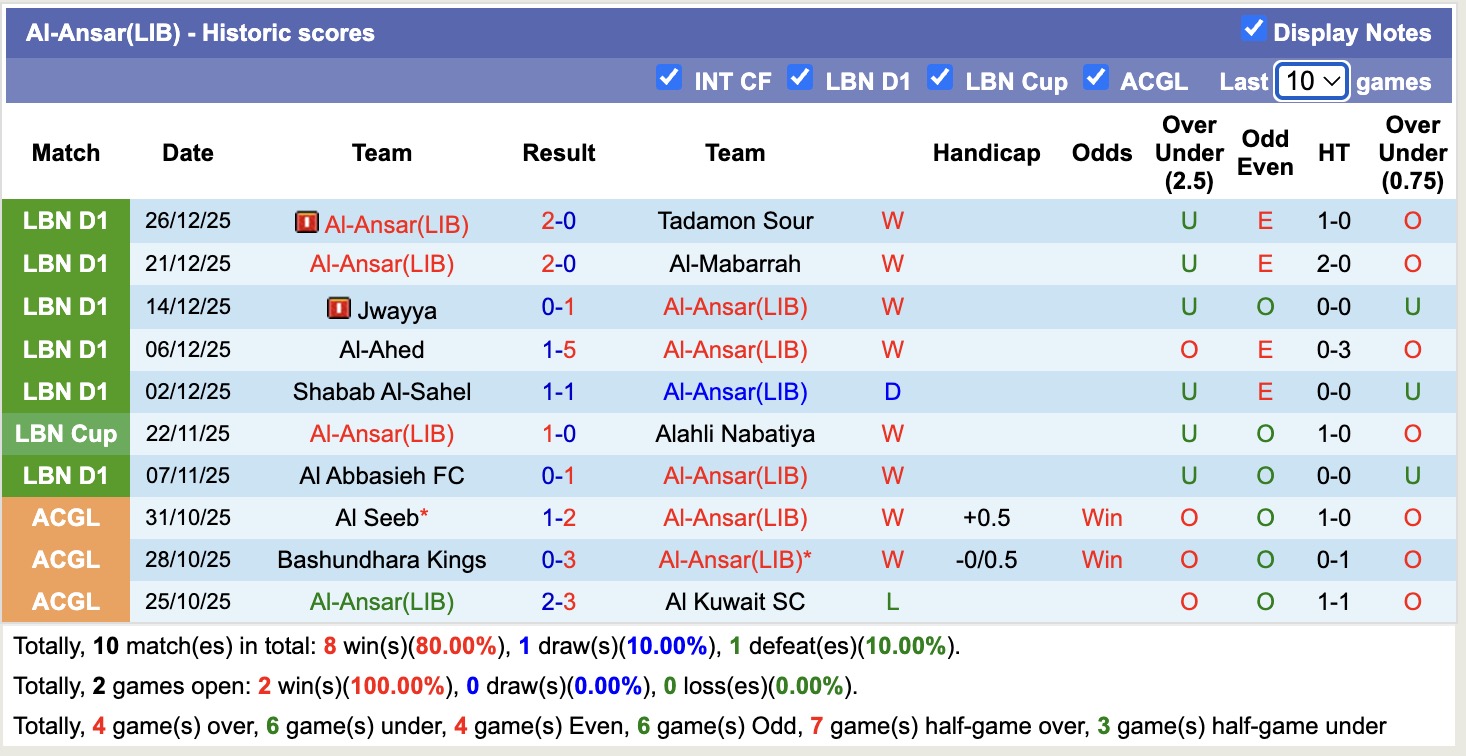
Task: Click the Win odds for Al Seeb match
Action: (1100, 517)
